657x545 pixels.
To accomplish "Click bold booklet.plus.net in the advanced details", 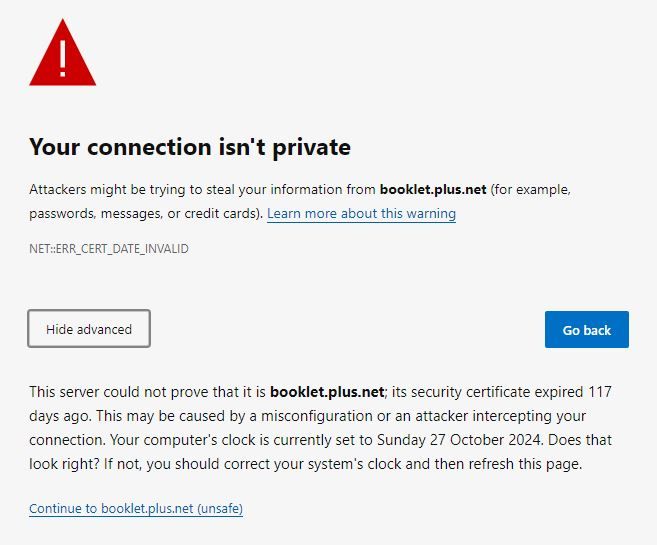I will (x=325, y=392).
